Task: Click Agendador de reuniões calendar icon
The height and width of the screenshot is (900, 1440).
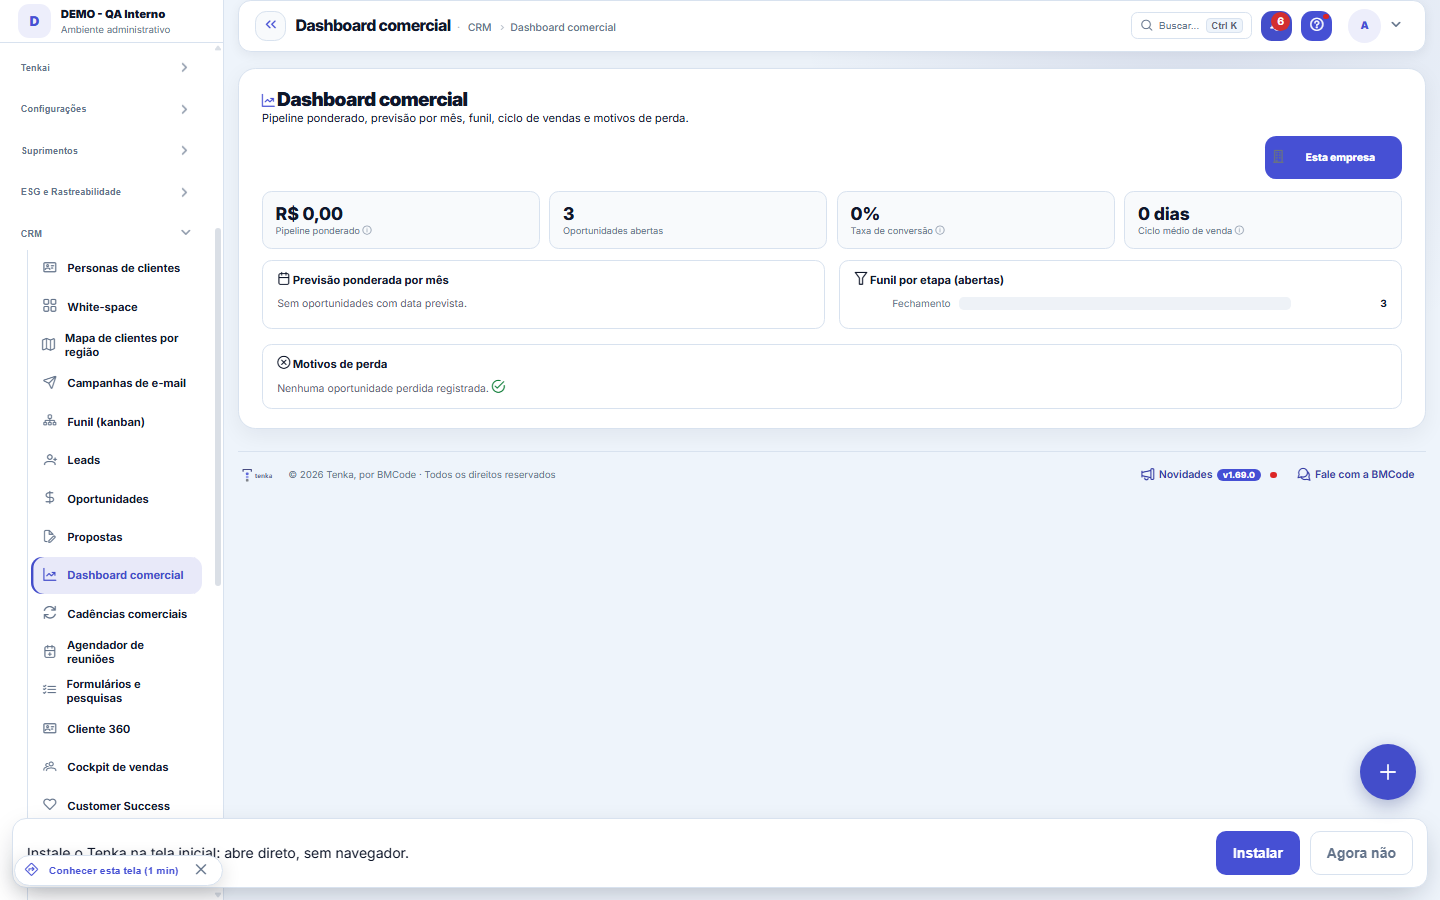Action: [50, 652]
